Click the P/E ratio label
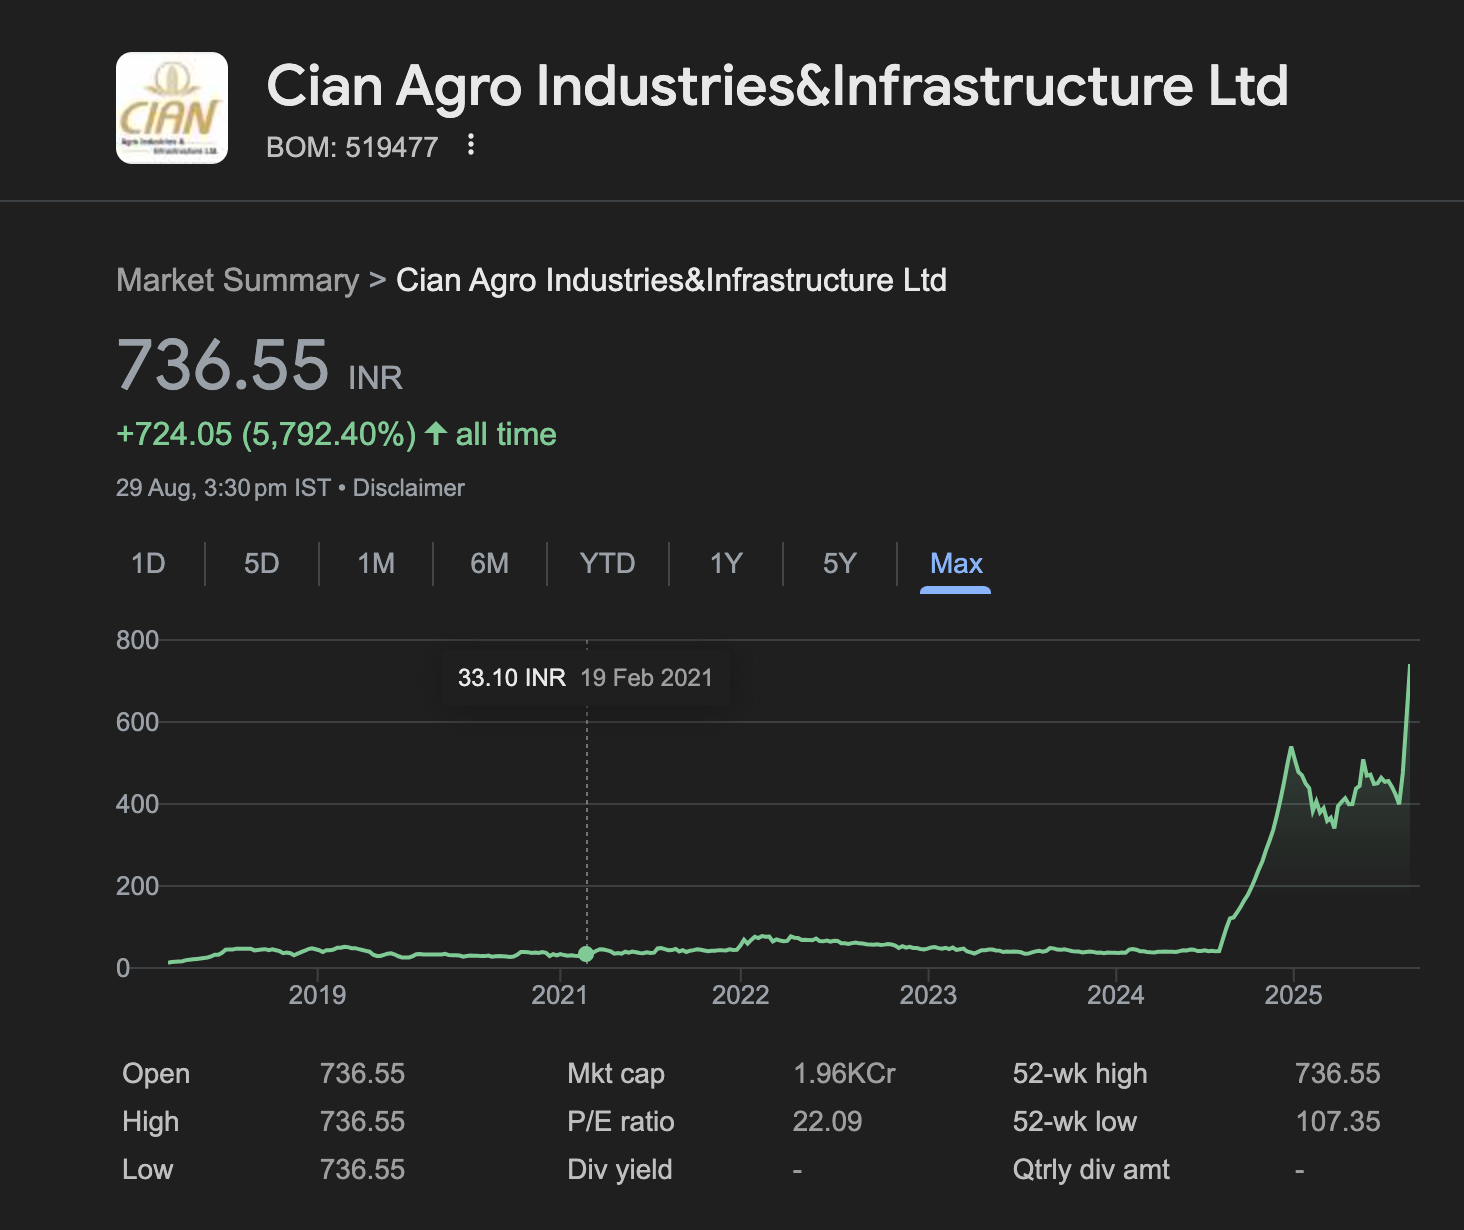 (620, 1122)
